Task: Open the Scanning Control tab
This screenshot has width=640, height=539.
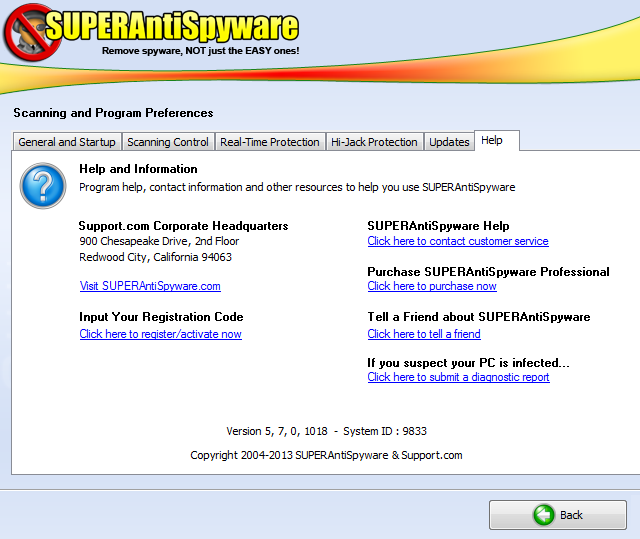Action: tap(168, 142)
